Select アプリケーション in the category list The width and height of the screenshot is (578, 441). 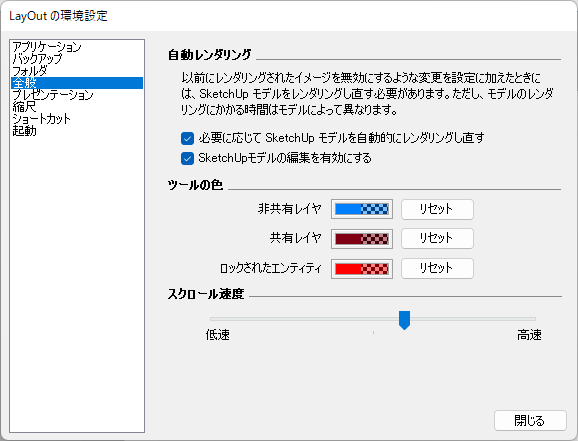click(47, 47)
